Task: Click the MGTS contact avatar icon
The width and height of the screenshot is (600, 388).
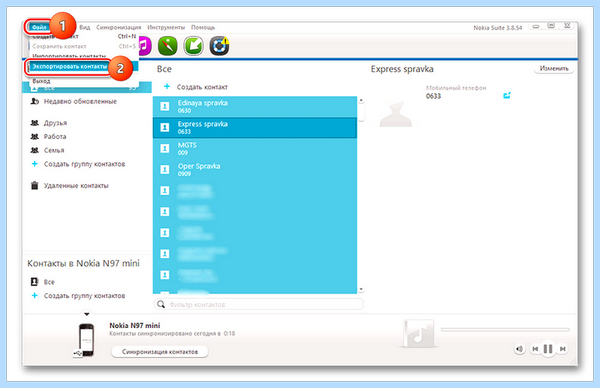Action: 165,148
